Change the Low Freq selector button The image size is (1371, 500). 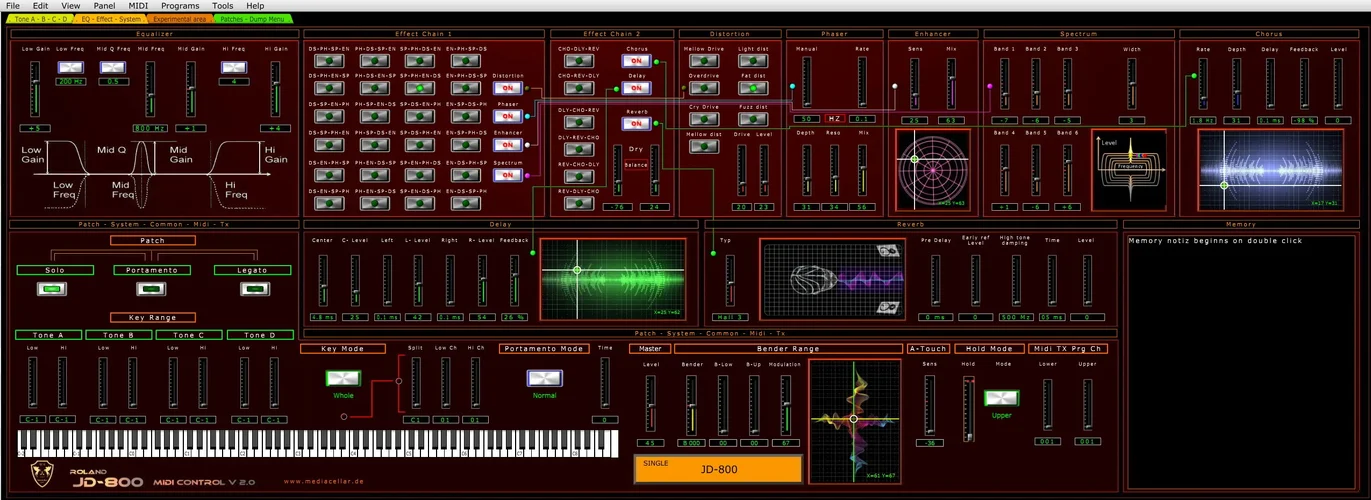(x=70, y=66)
